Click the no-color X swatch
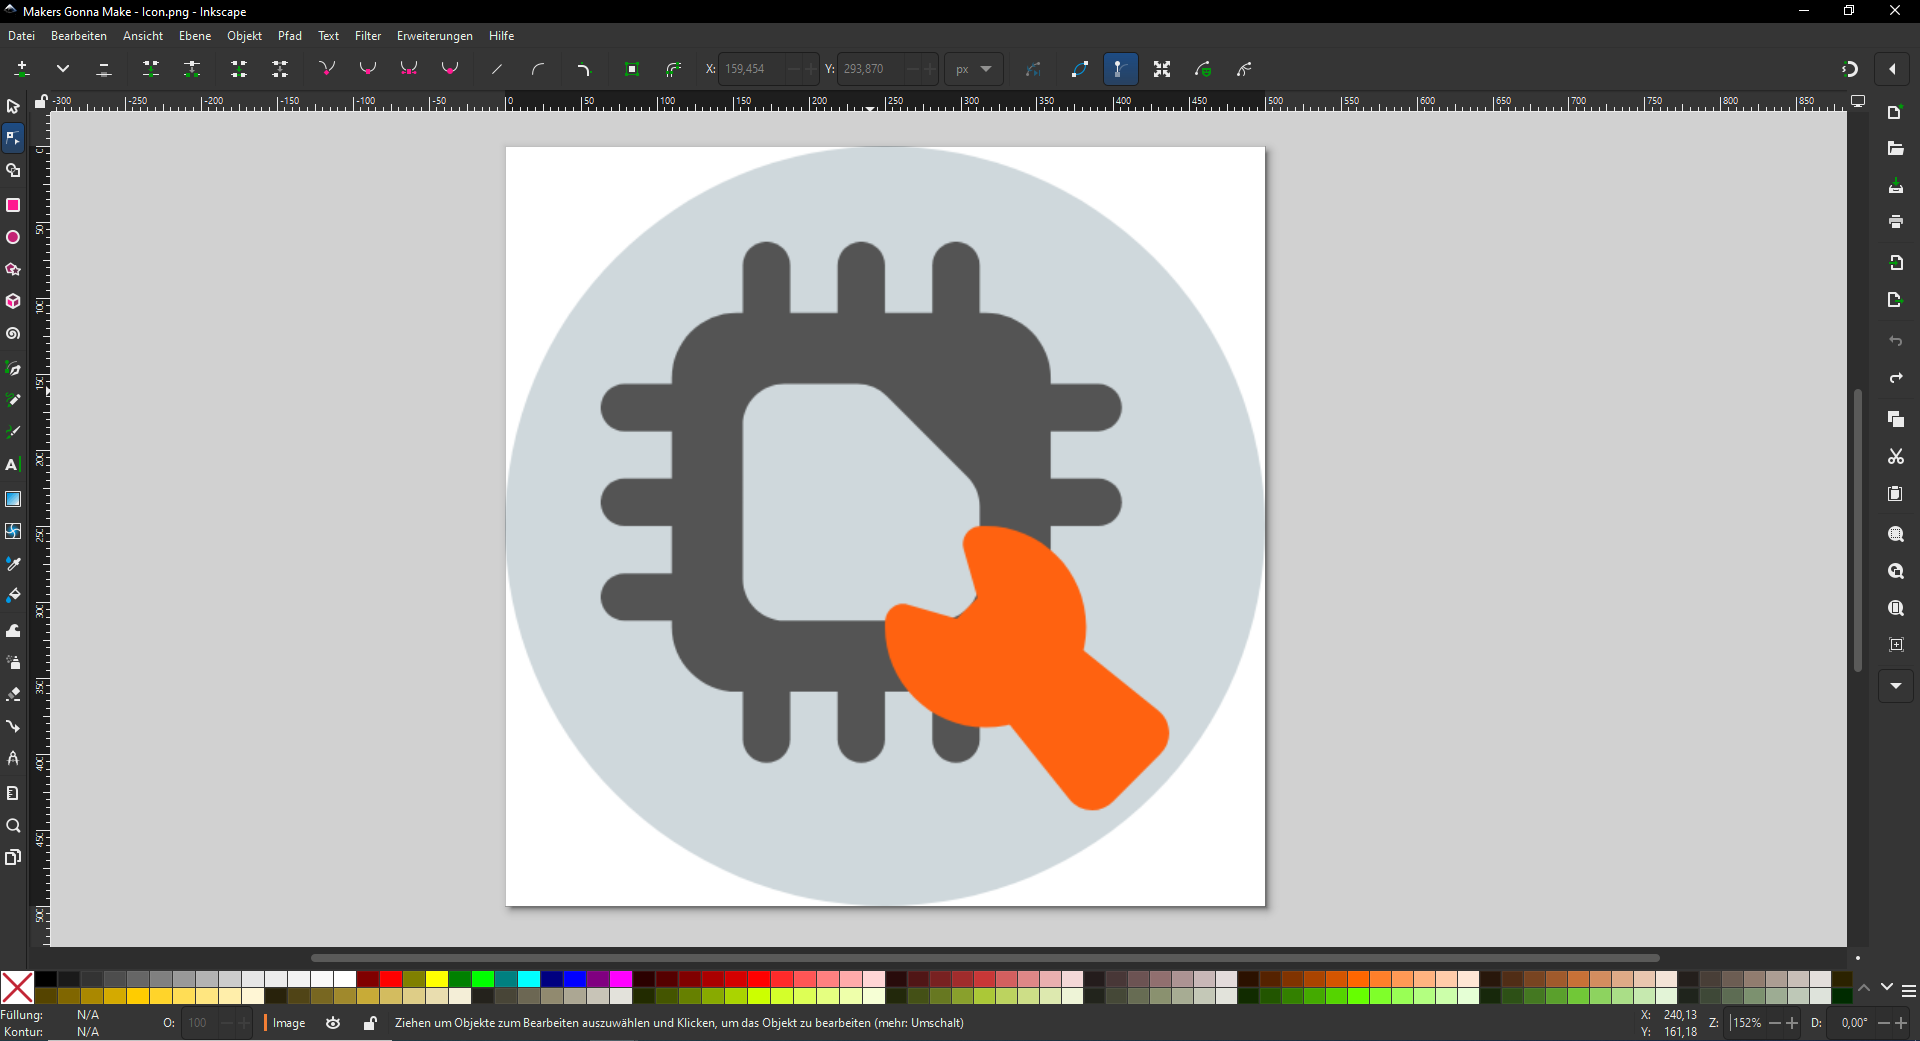The width and height of the screenshot is (1920, 1041). tap(17, 987)
